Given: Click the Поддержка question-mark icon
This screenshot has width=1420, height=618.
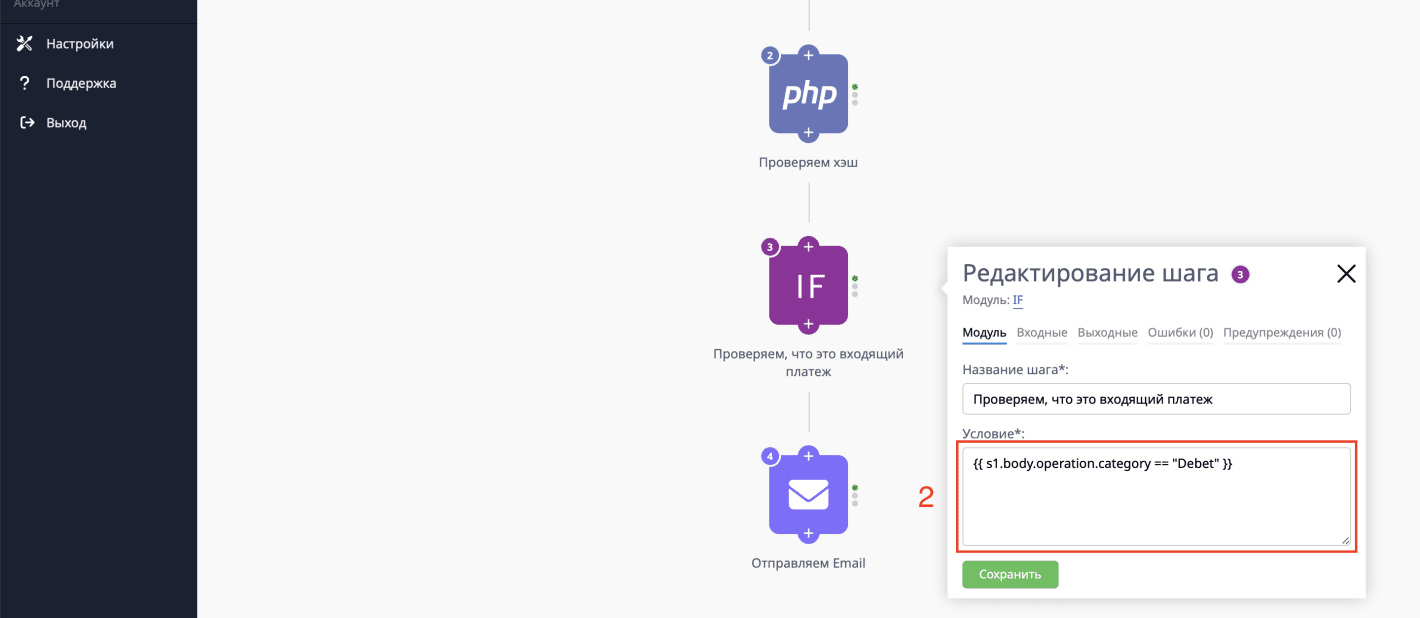Looking at the screenshot, I should click(25, 83).
